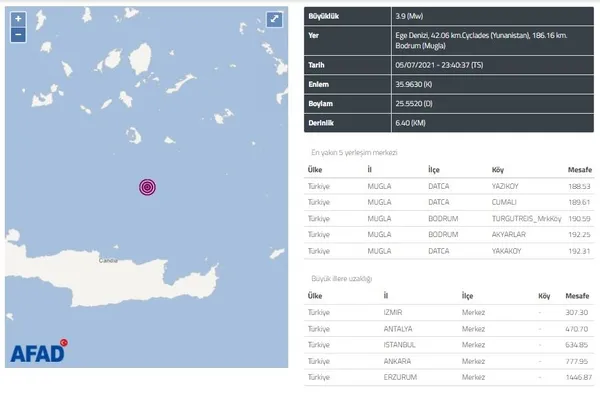This screenshot has height=399, width=600.
Task: Click the İlçe column header in nearest settlements table
Action: click(434, 169)
